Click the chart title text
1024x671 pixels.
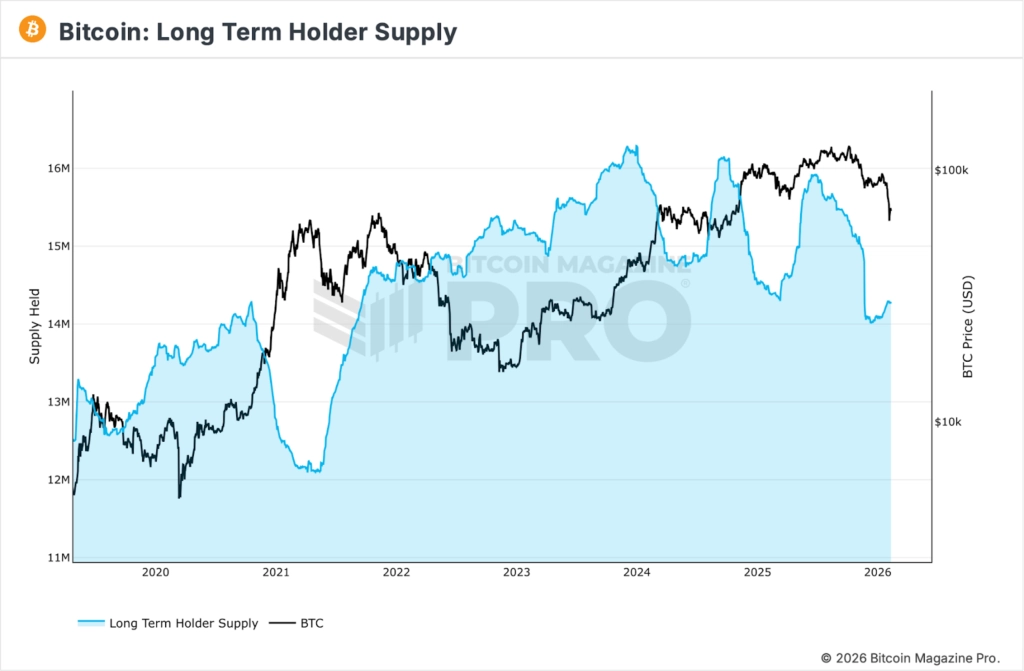(x=257, y=32)
